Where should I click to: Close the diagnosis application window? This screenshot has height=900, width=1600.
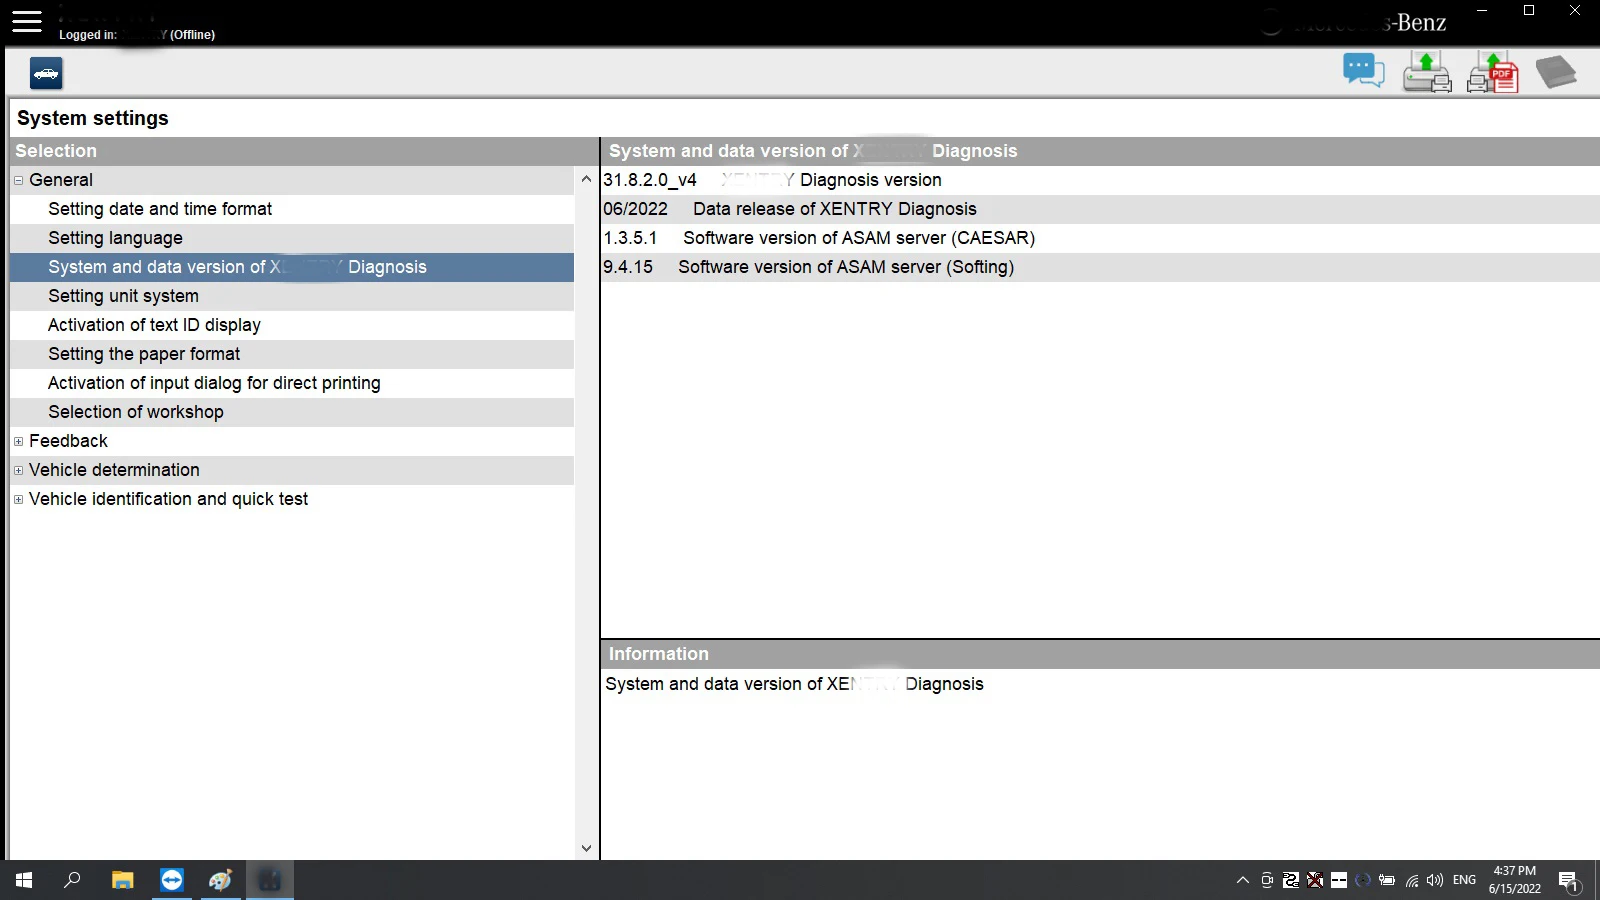[x=1575, y=11]
